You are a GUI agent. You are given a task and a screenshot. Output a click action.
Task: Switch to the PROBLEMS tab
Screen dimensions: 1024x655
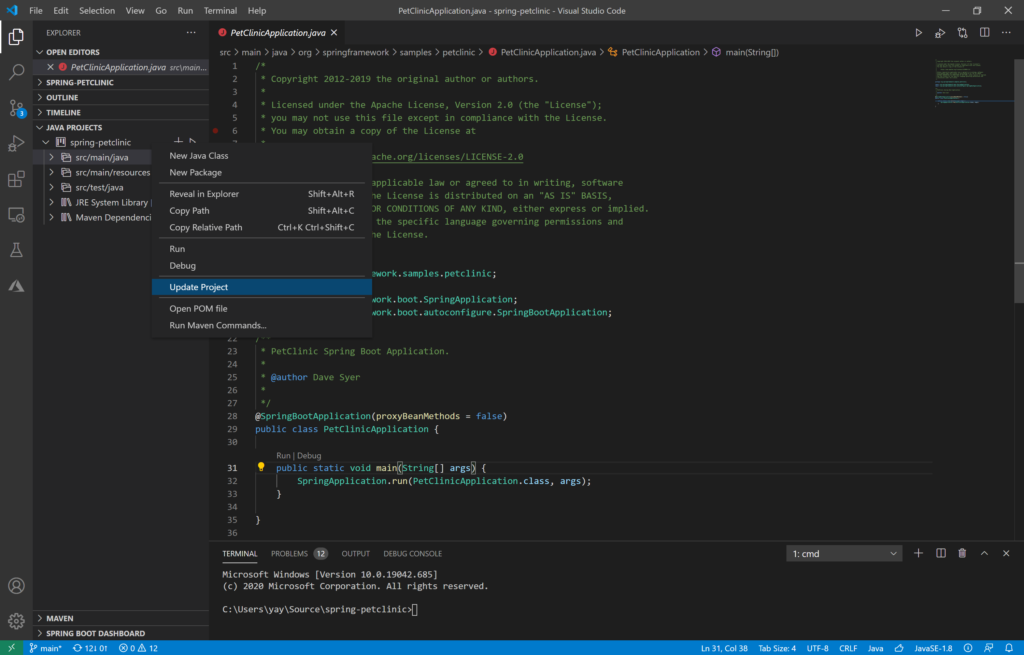click(289, 552)
